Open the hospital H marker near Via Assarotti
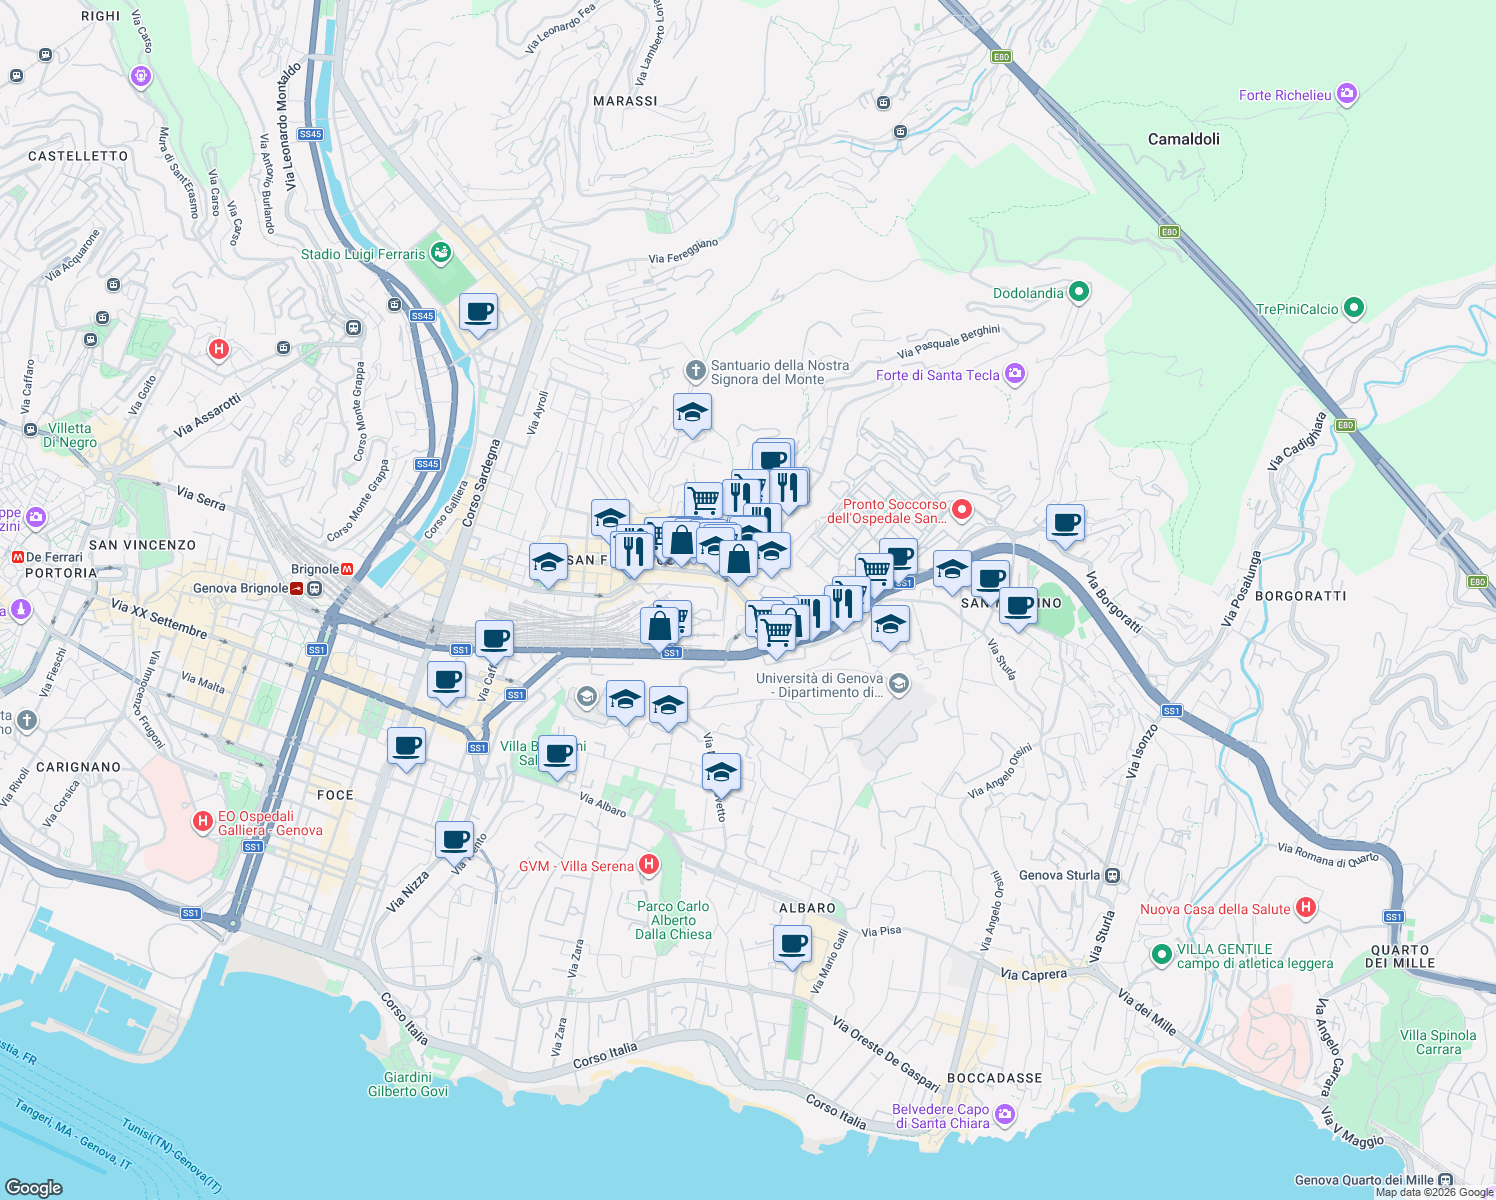Screen dimensions: 1496x1200 (219, 349)
